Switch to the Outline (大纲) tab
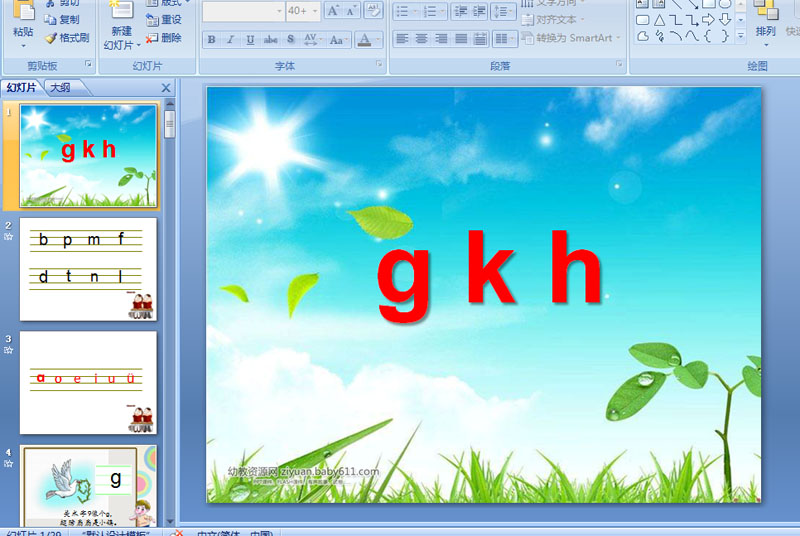 [x=61, y=88]
